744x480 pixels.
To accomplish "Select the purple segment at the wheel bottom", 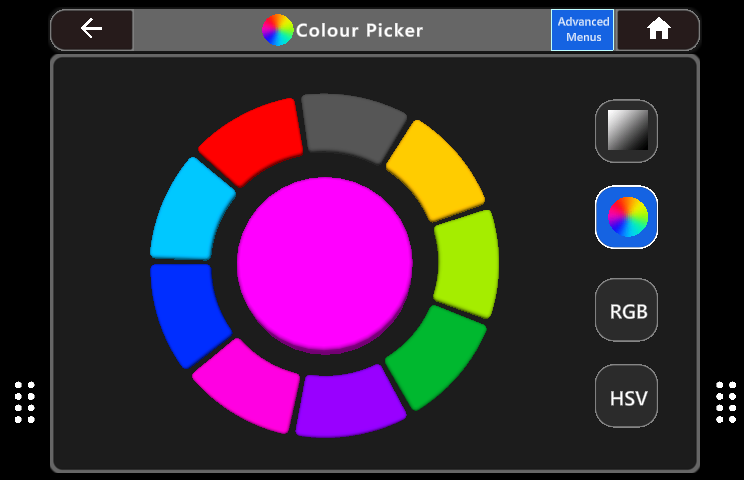I will point(350,402).
